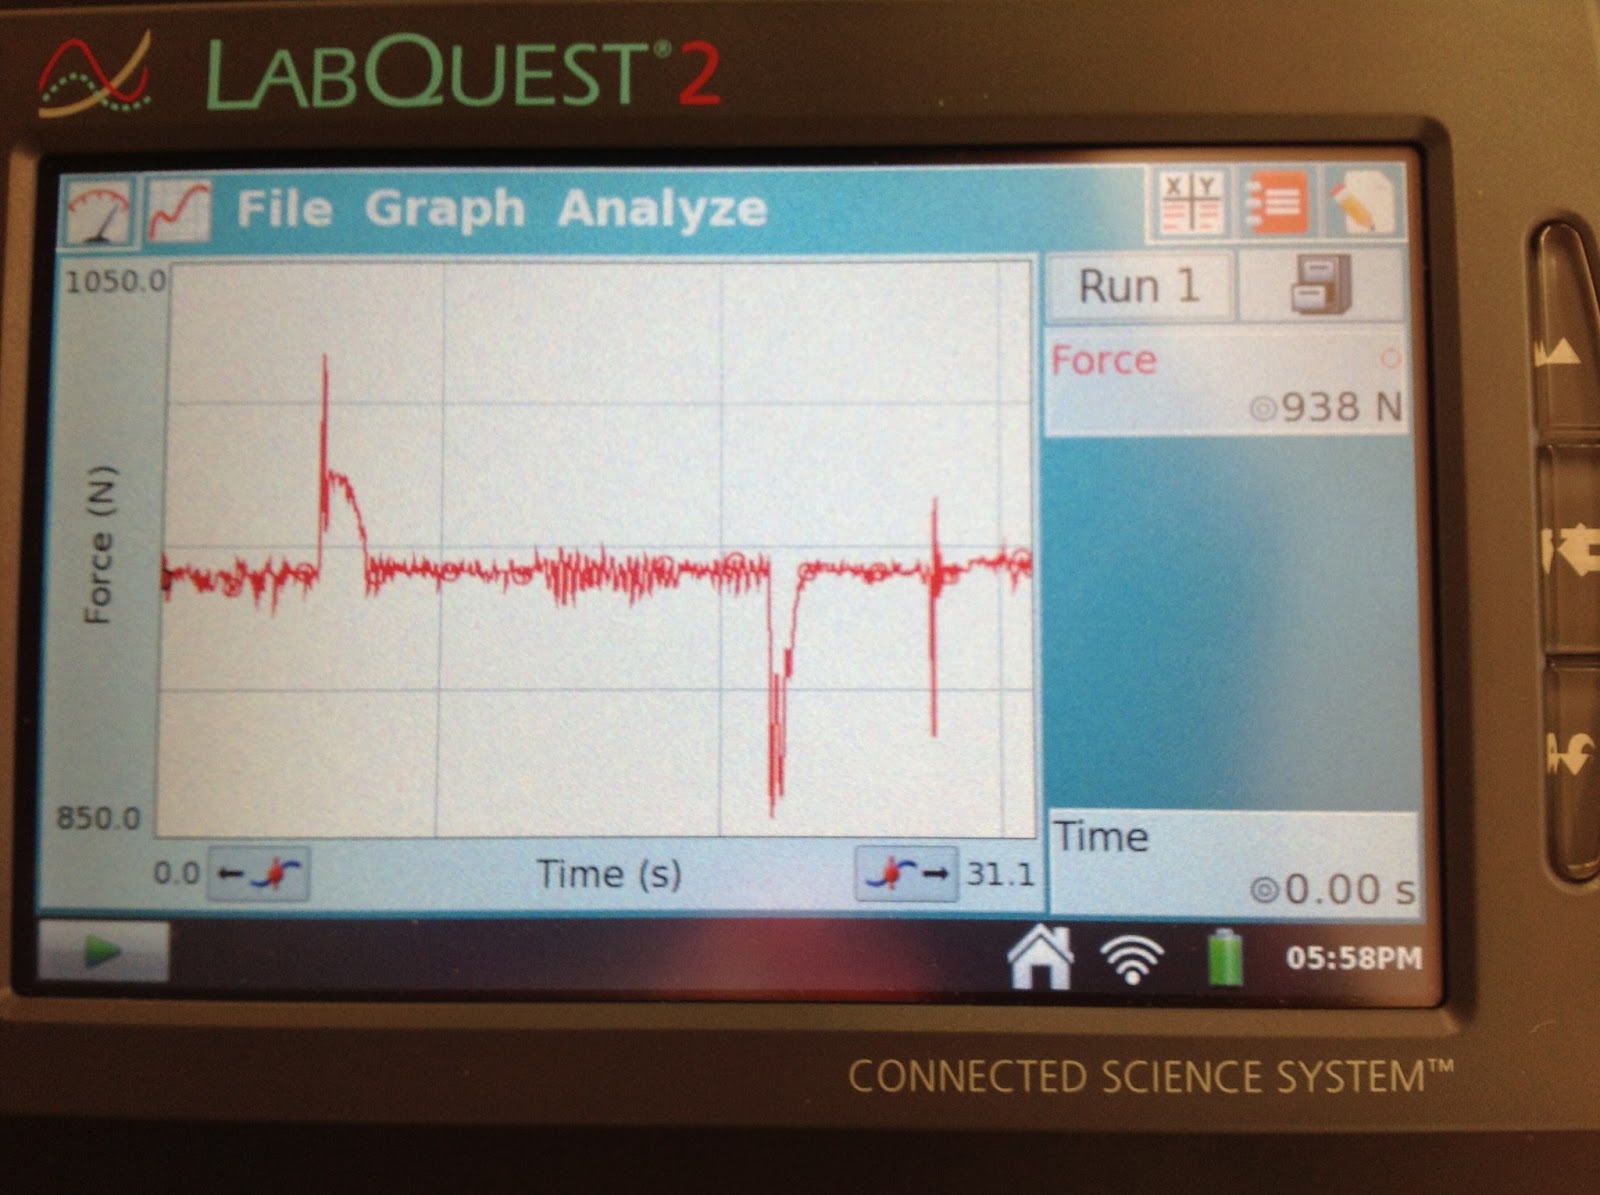Click the 31.1 x-axis end value

[1000, 874]
